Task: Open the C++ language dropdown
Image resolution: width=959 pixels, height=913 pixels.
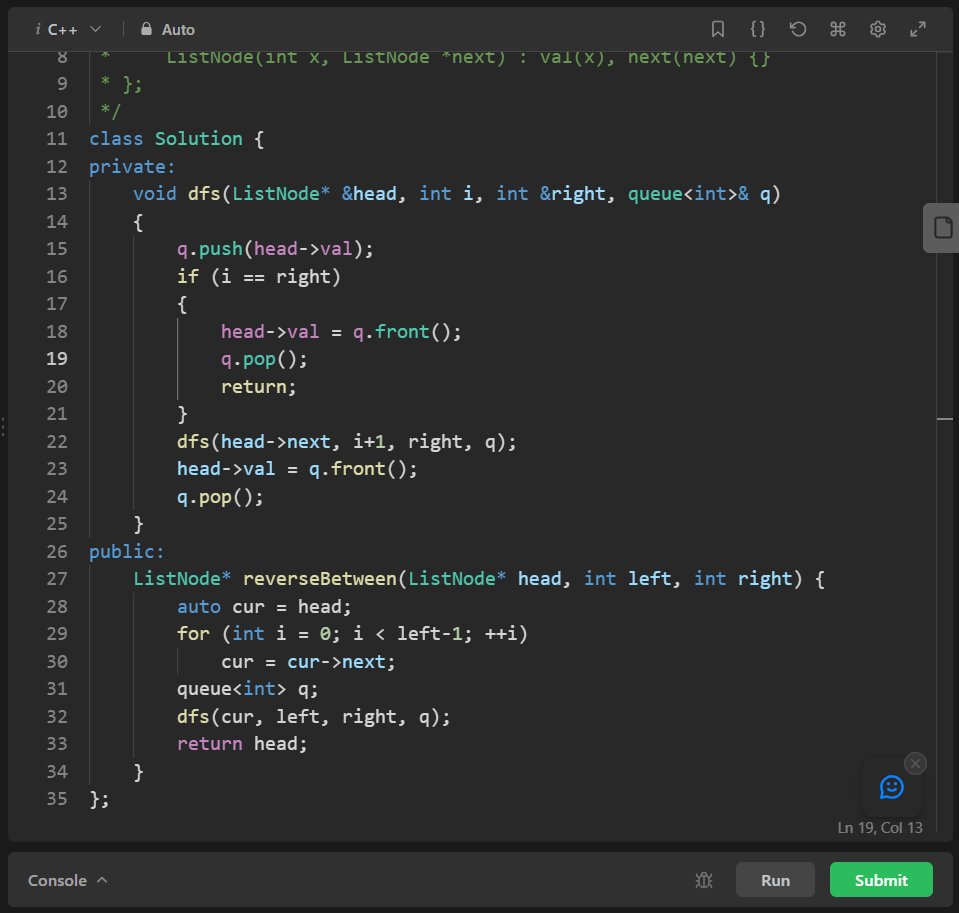Action: coord(74,29)
